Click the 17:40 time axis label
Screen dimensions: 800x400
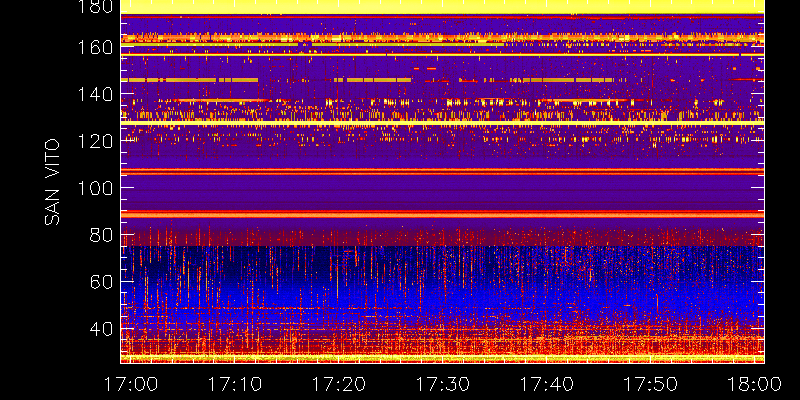coord(547,384)
